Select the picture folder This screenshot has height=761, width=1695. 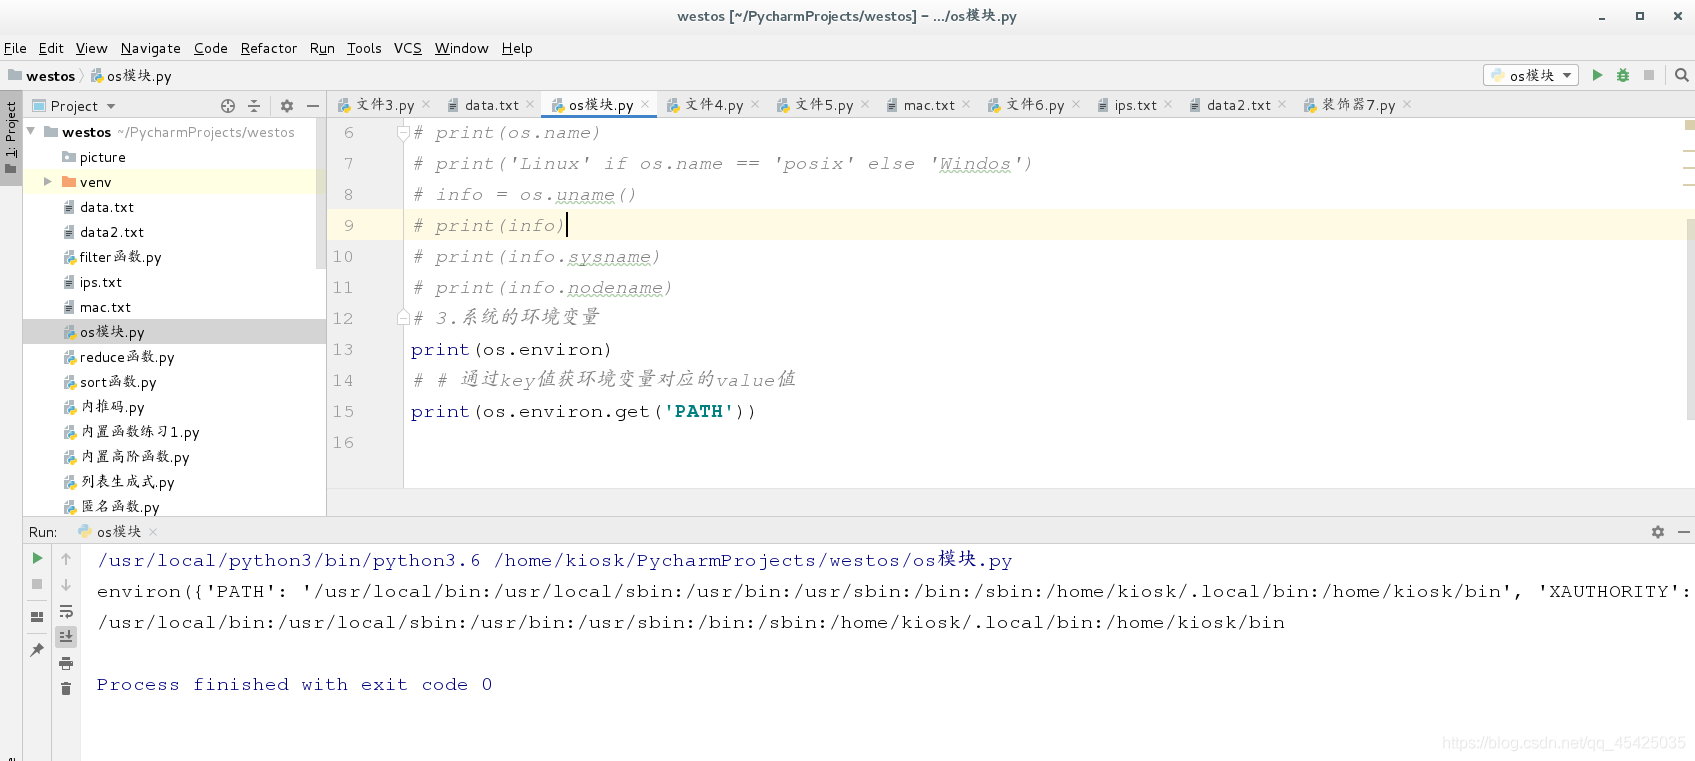pyautogui.click(x=102, y=157)
